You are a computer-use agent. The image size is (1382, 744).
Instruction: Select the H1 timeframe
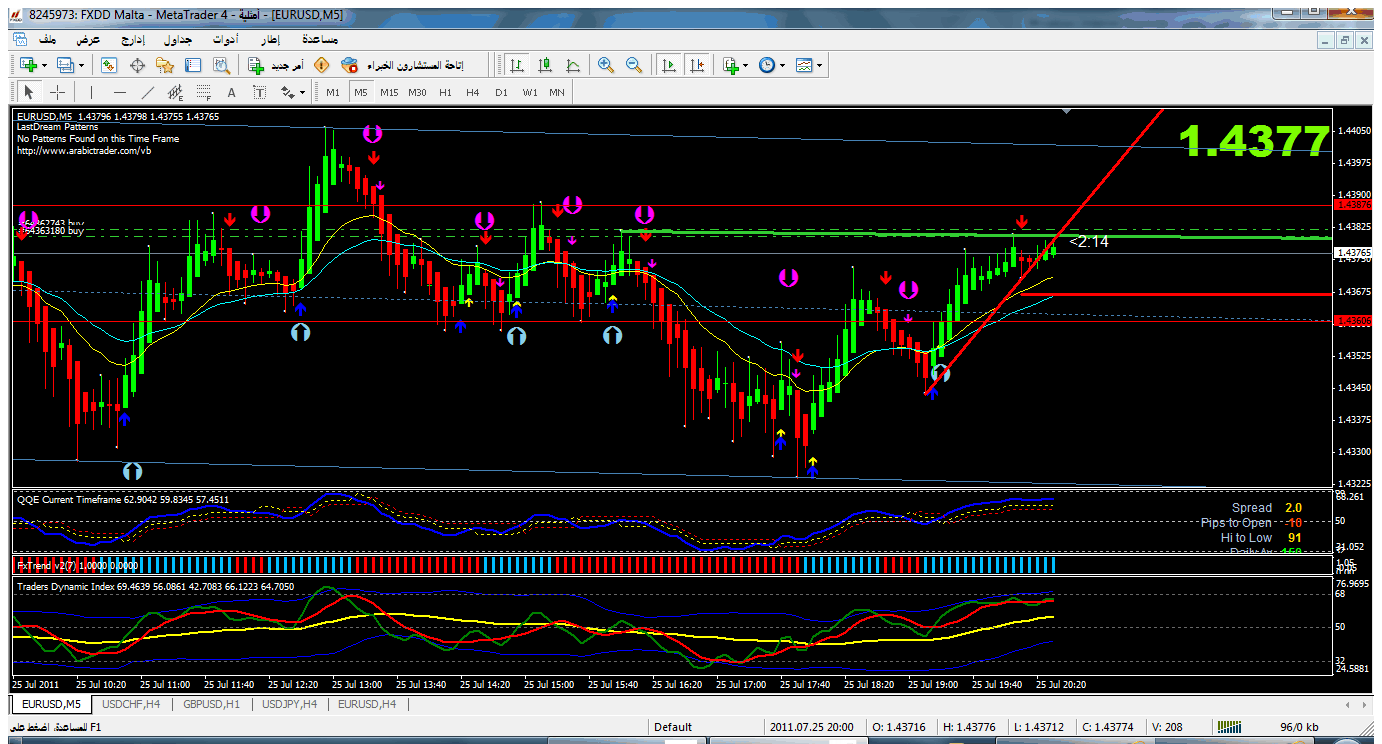[x=445, y=92]
